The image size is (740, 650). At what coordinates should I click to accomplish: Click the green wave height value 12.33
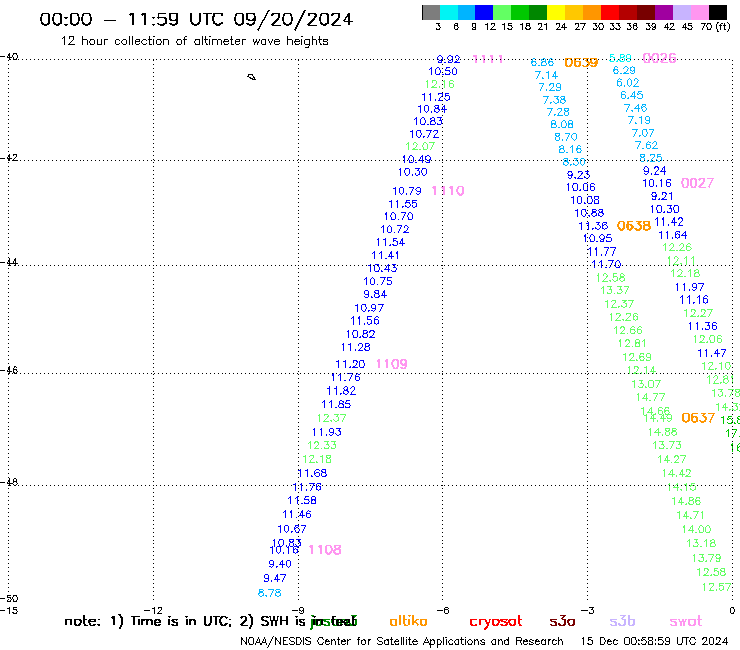point(322,445)
